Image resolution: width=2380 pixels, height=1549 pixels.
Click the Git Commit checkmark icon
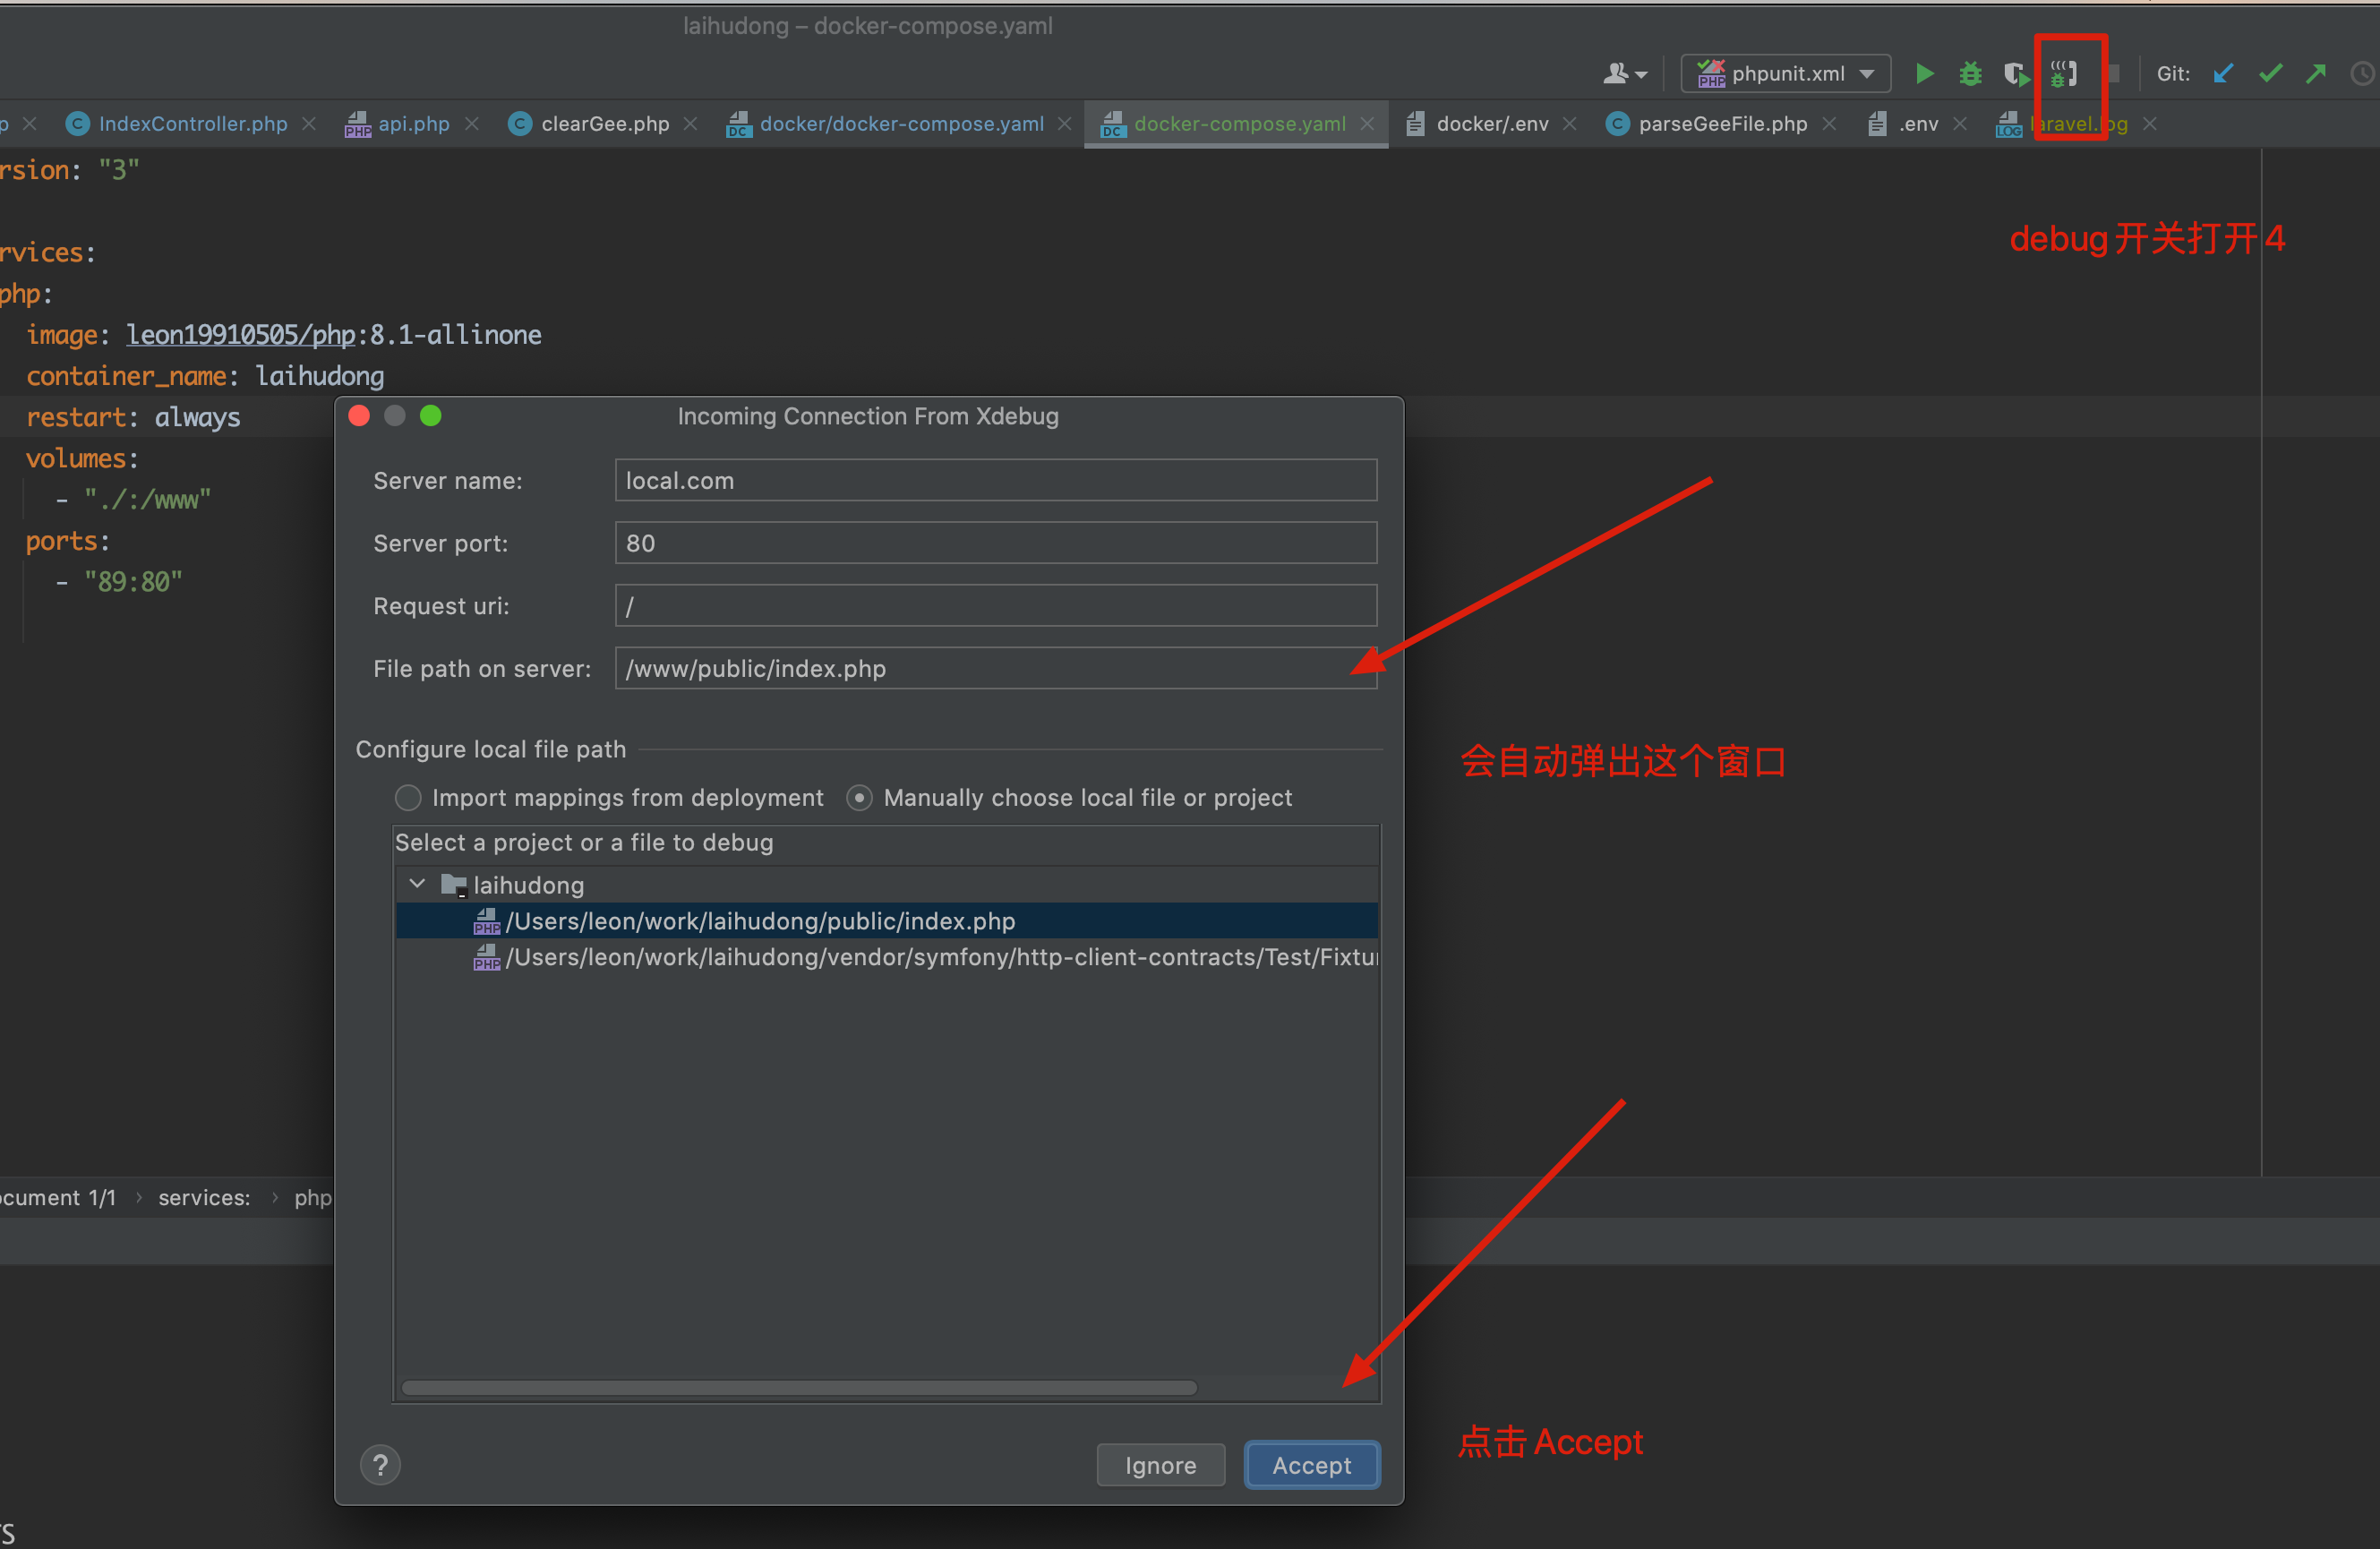click(x=2270, y=73)
